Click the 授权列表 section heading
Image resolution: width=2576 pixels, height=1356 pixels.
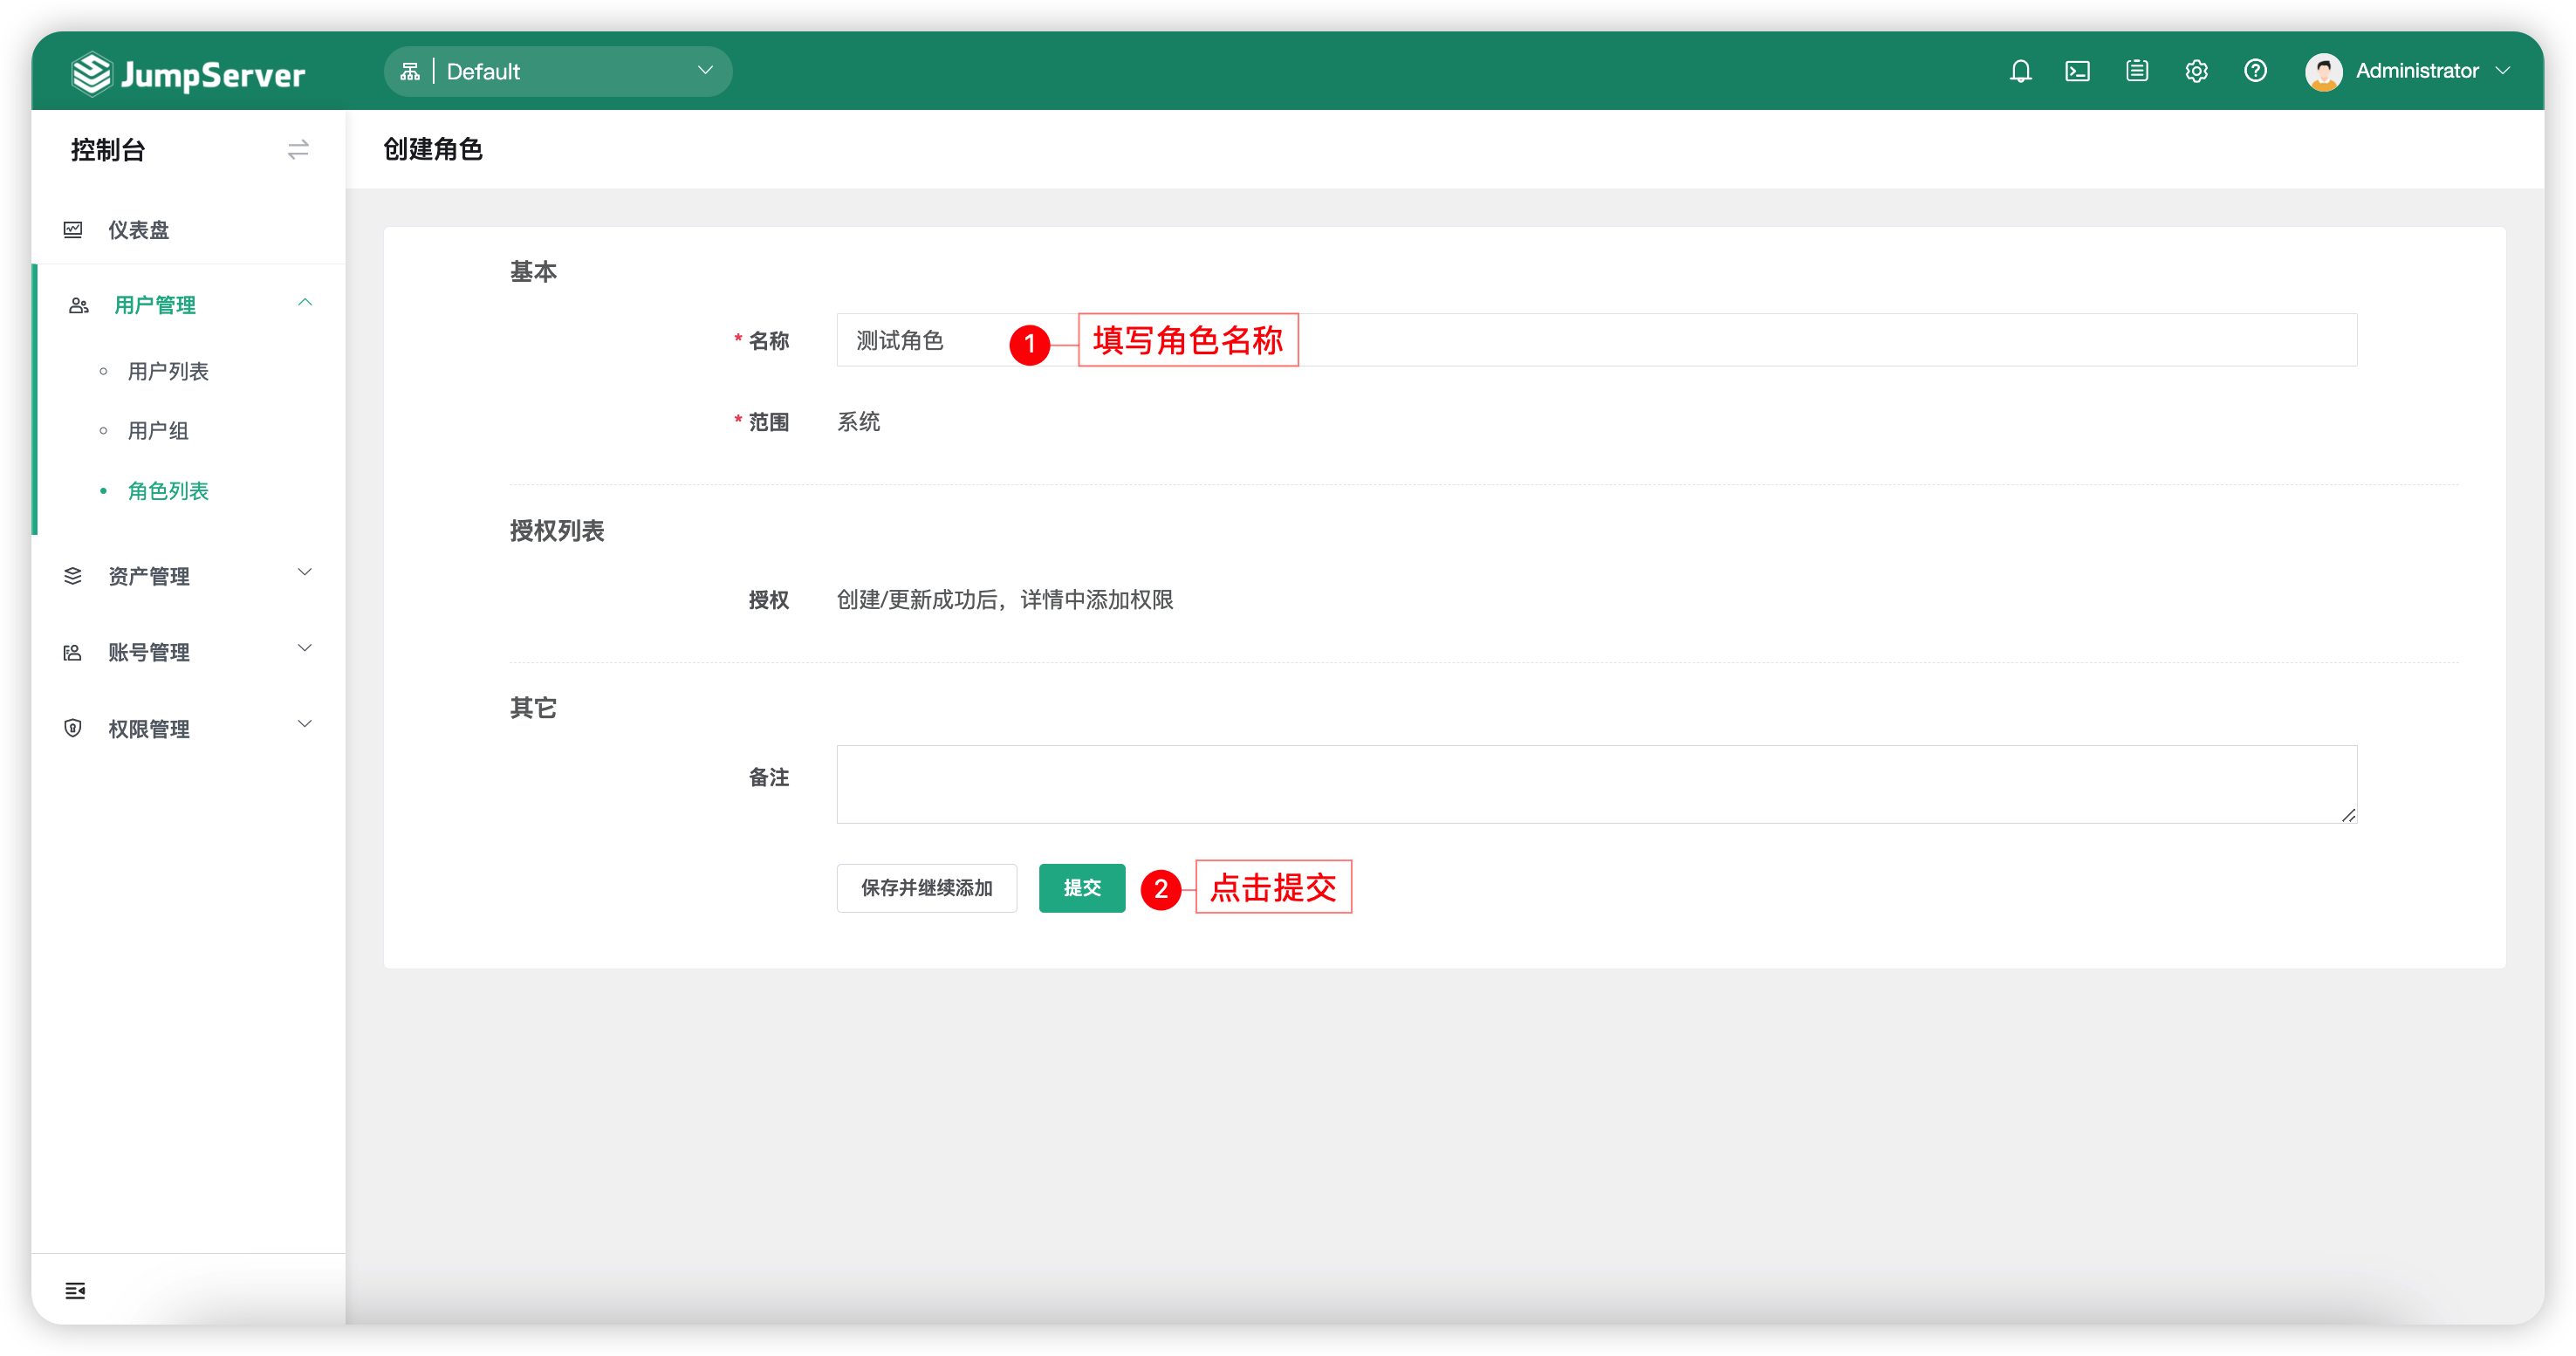557,531
